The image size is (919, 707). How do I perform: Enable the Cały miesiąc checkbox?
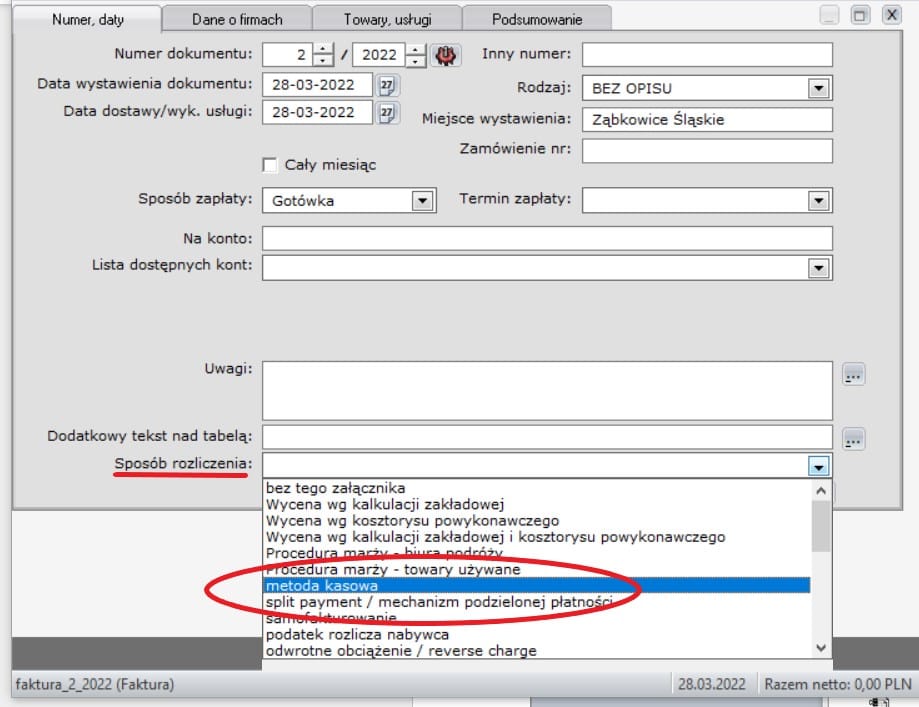[269, 165]
